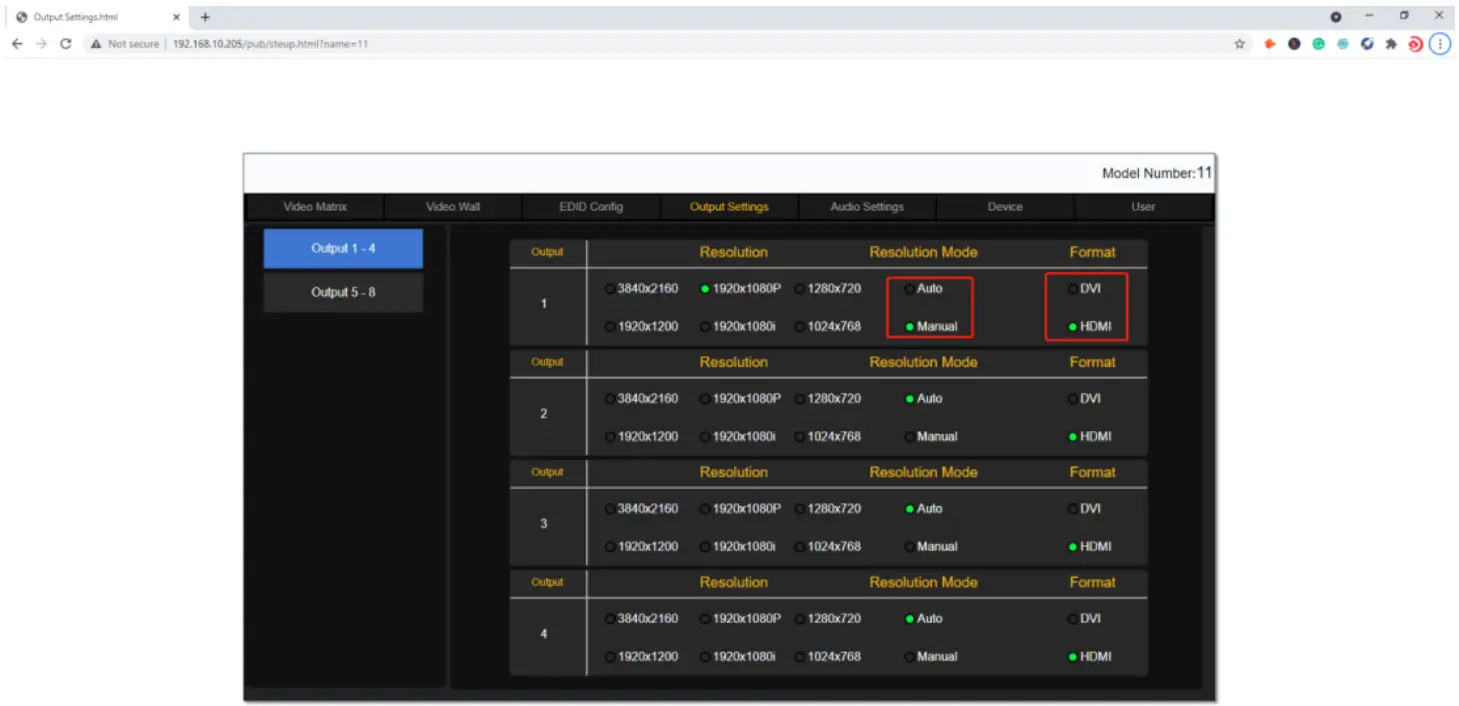The width and height of the screenshot is (1459, 706).
Task: Select the Output Settings tab
Action: coord(729,207)
